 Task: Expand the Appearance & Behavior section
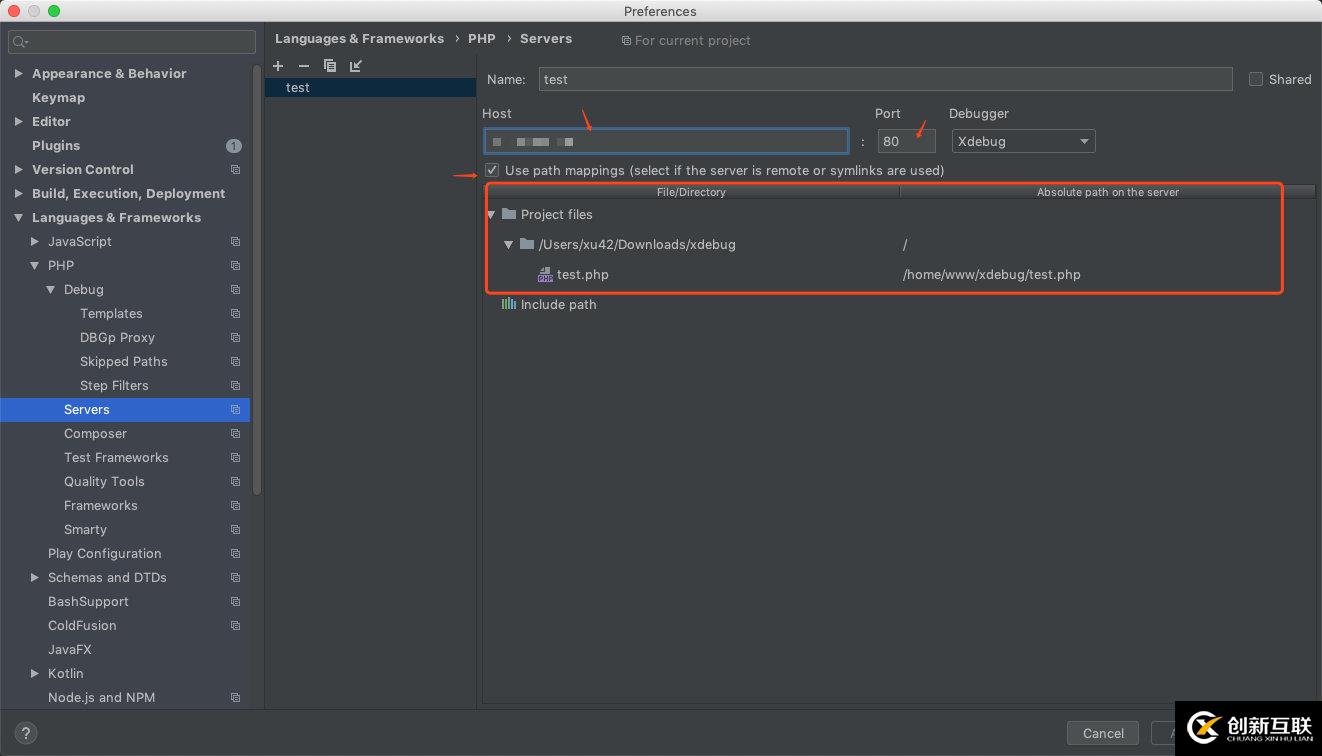click(19, 74)
